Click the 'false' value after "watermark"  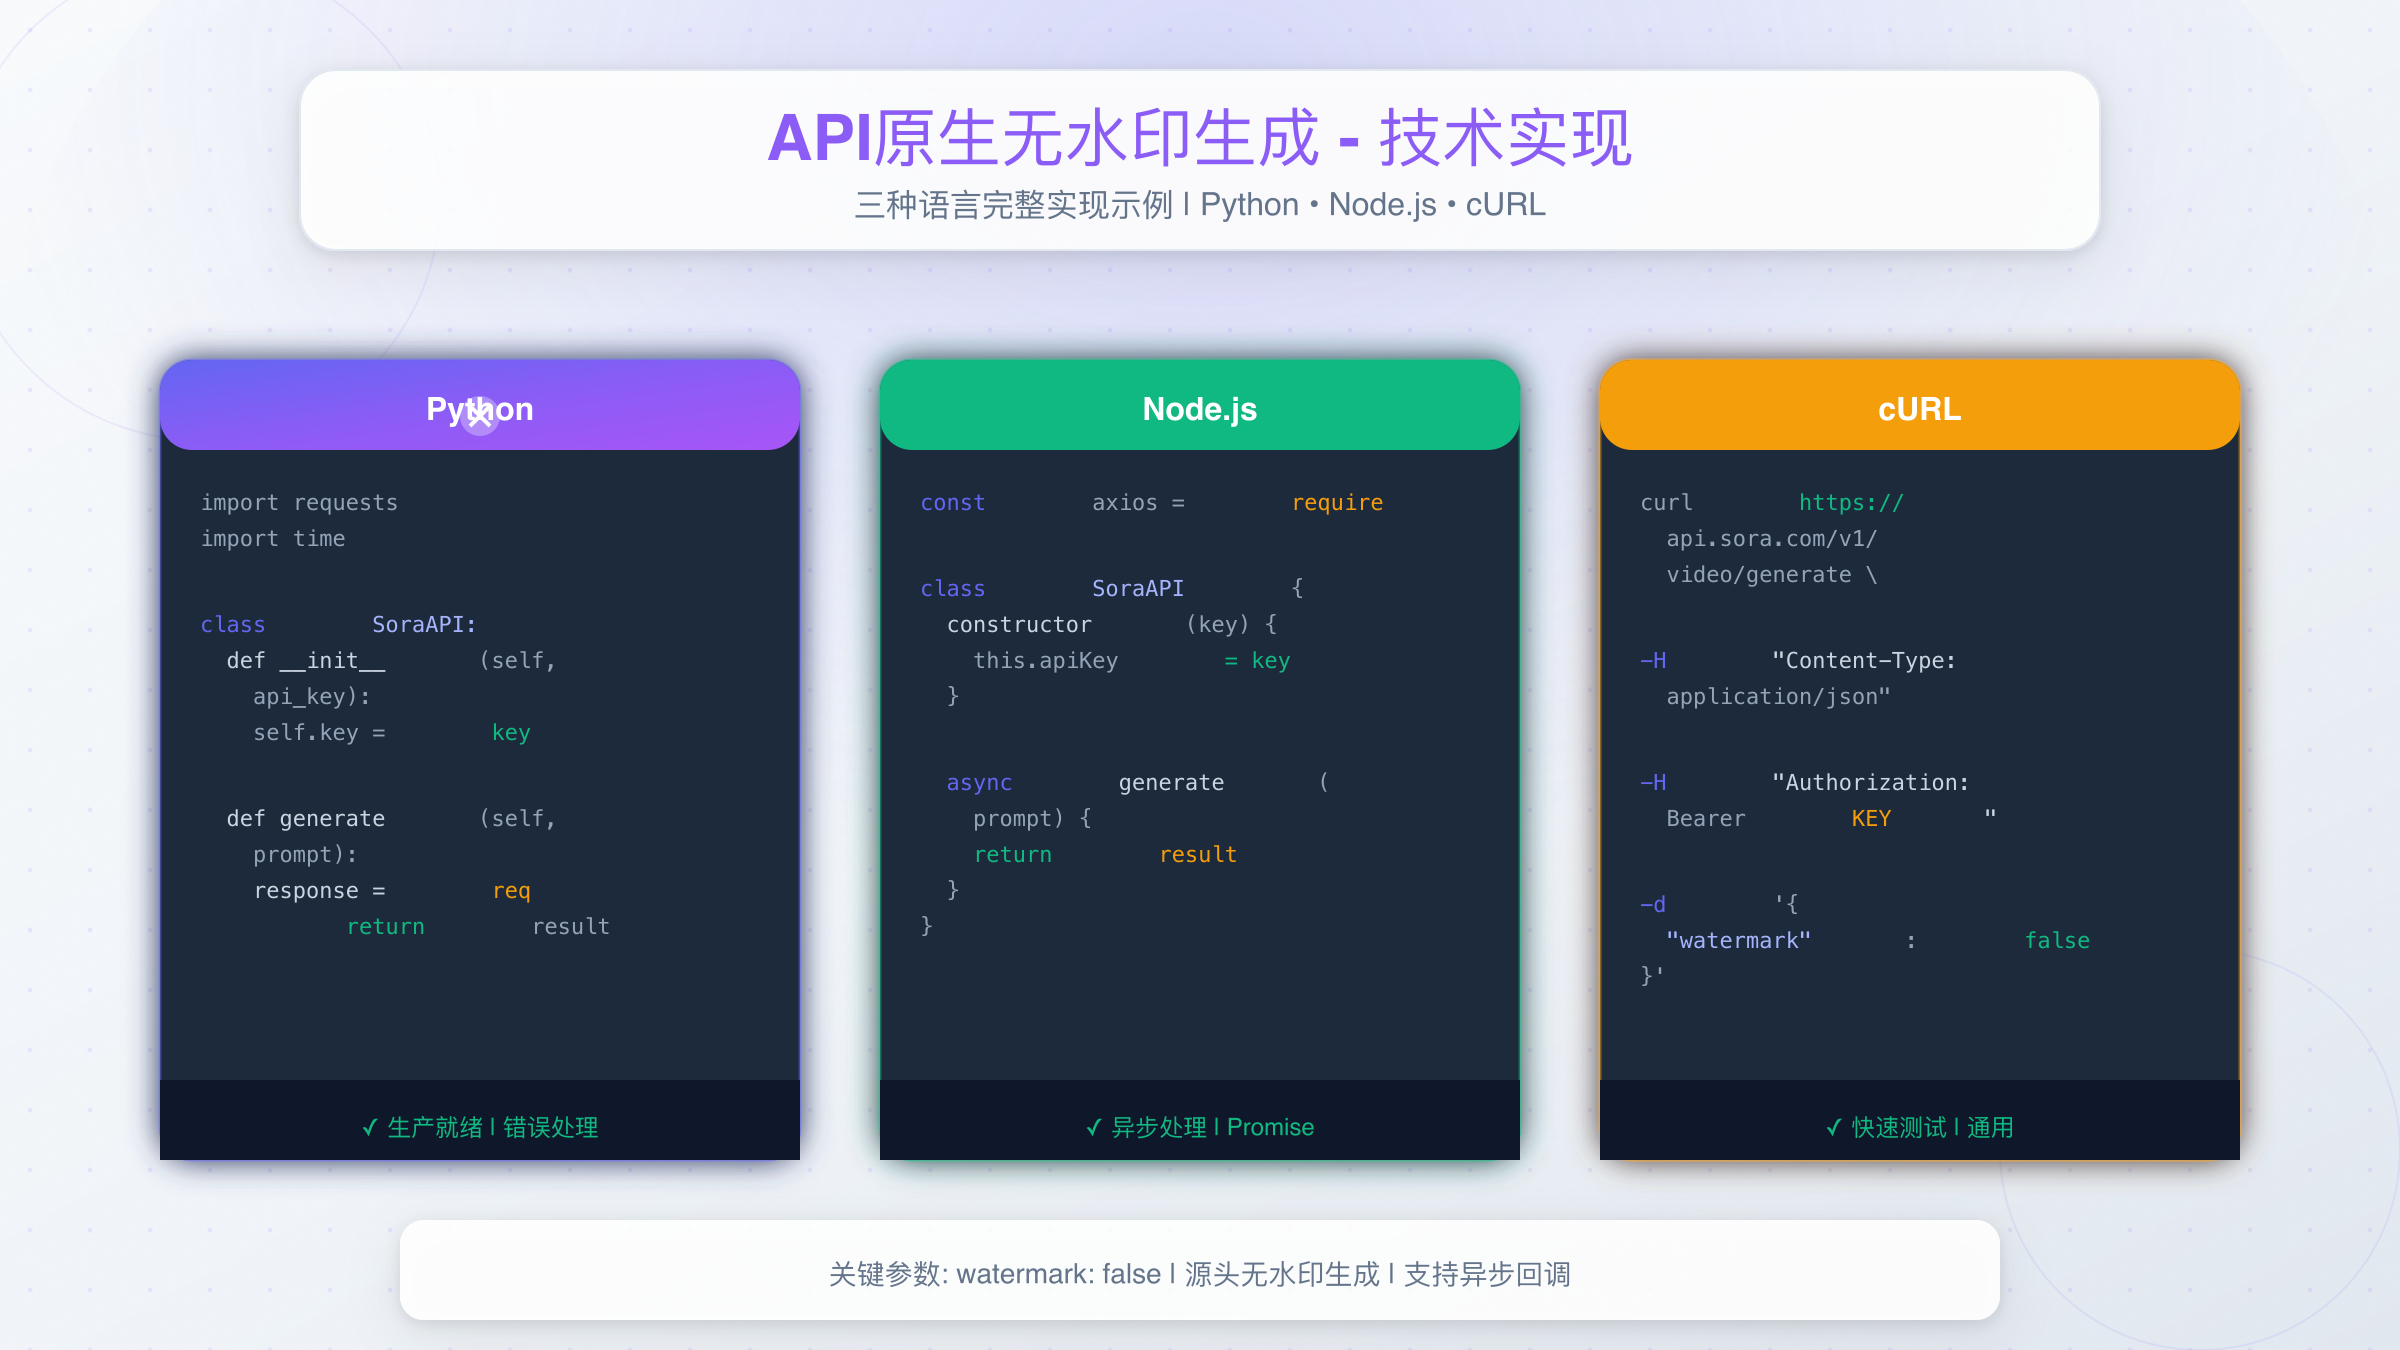[2056, 940]
